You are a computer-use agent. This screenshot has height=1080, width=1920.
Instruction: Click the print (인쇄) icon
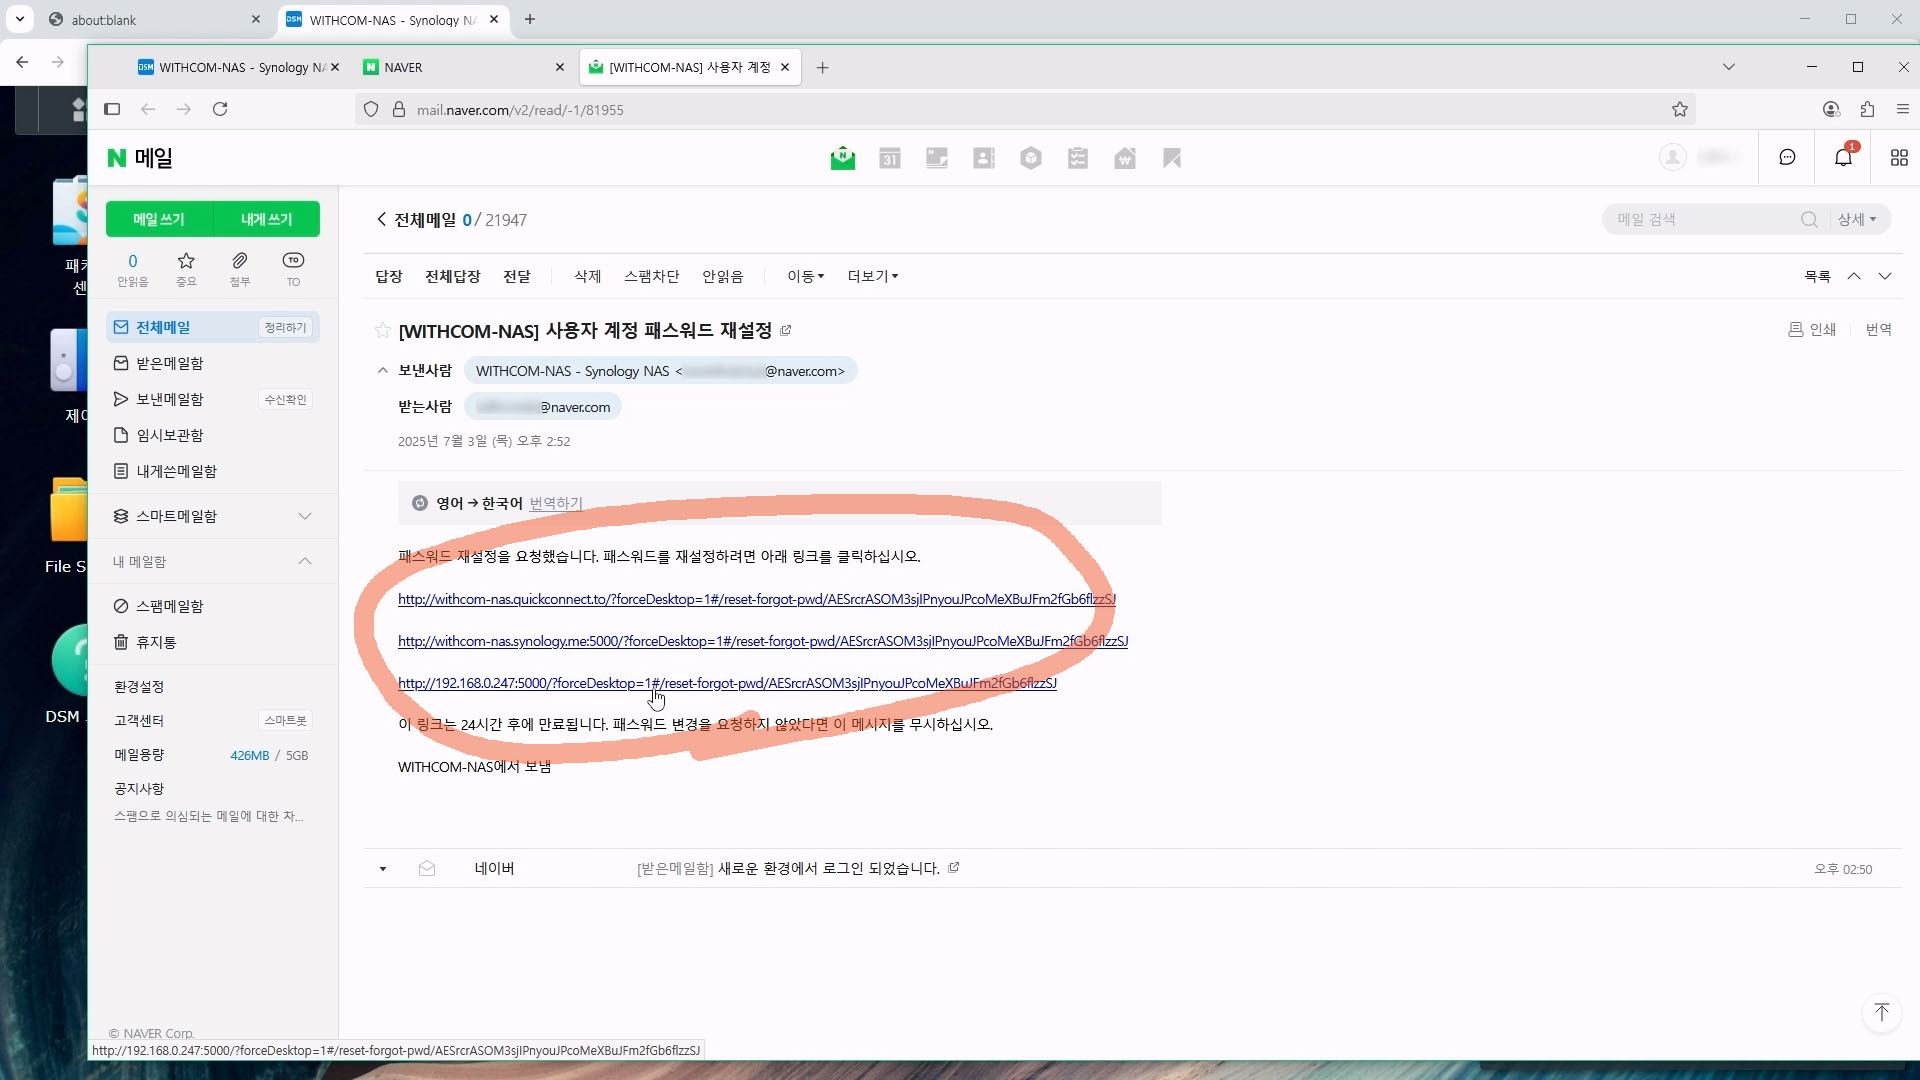[x=1795, y=329]
